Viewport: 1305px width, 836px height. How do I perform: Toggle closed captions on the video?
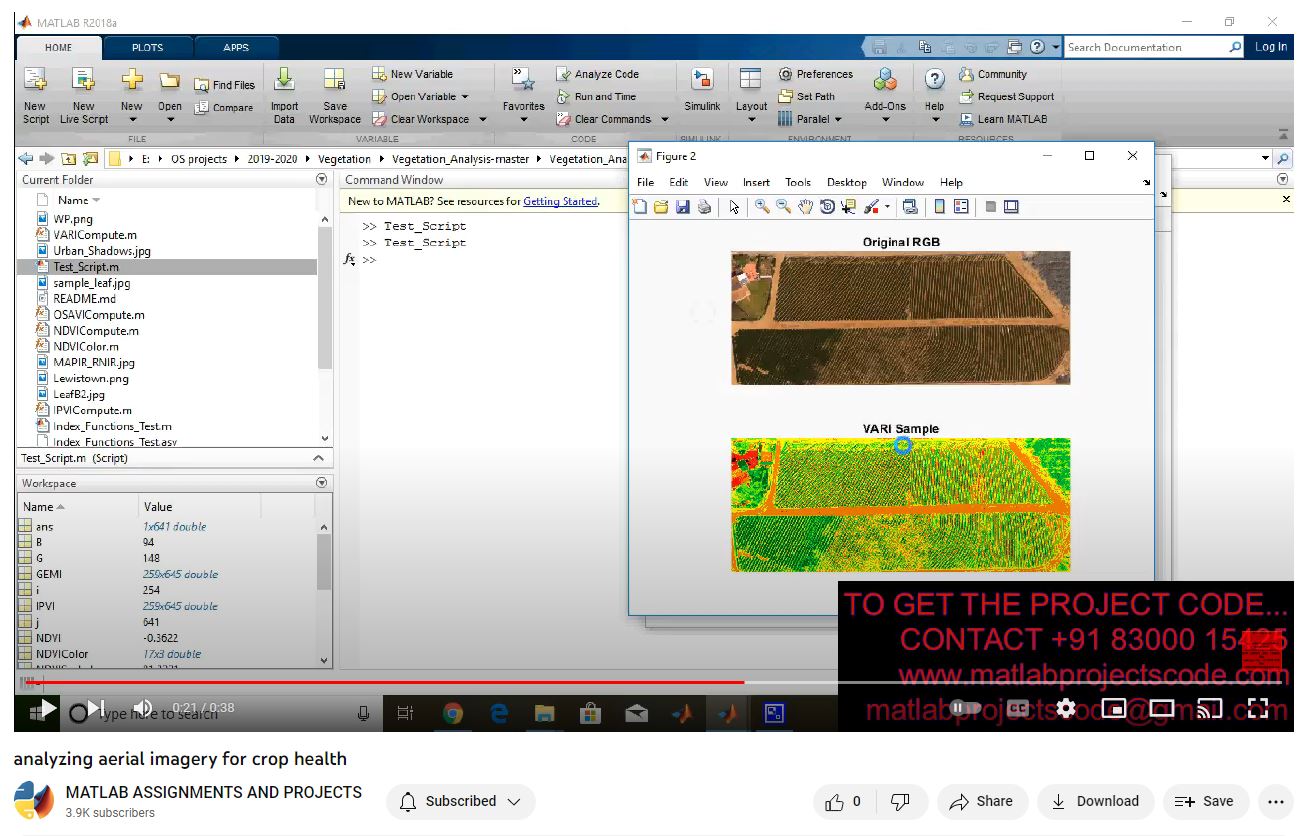pos(1018,708)
